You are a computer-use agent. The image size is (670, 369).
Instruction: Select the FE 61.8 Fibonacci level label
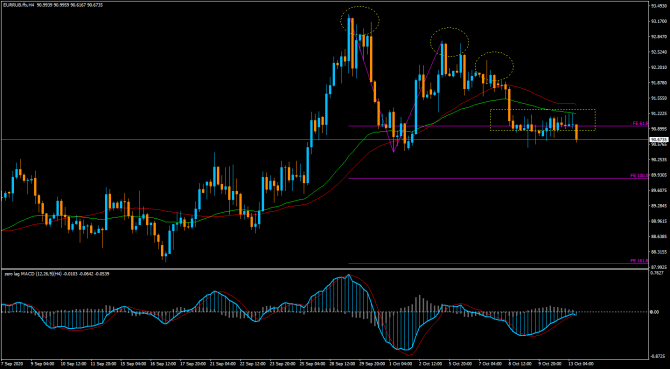tap(641, 123)
